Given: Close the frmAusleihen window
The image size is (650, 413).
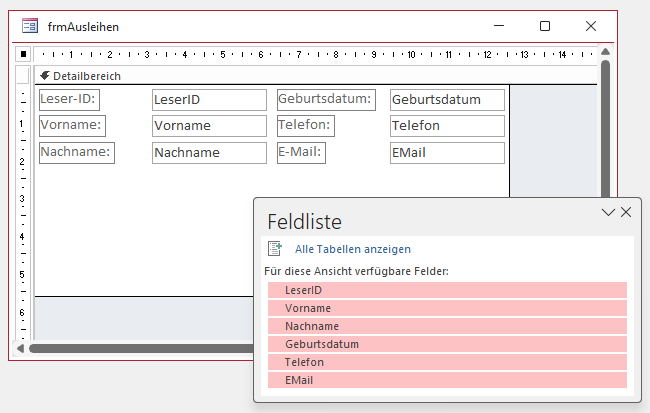Looking at the screenshot, I should [591, 26].
